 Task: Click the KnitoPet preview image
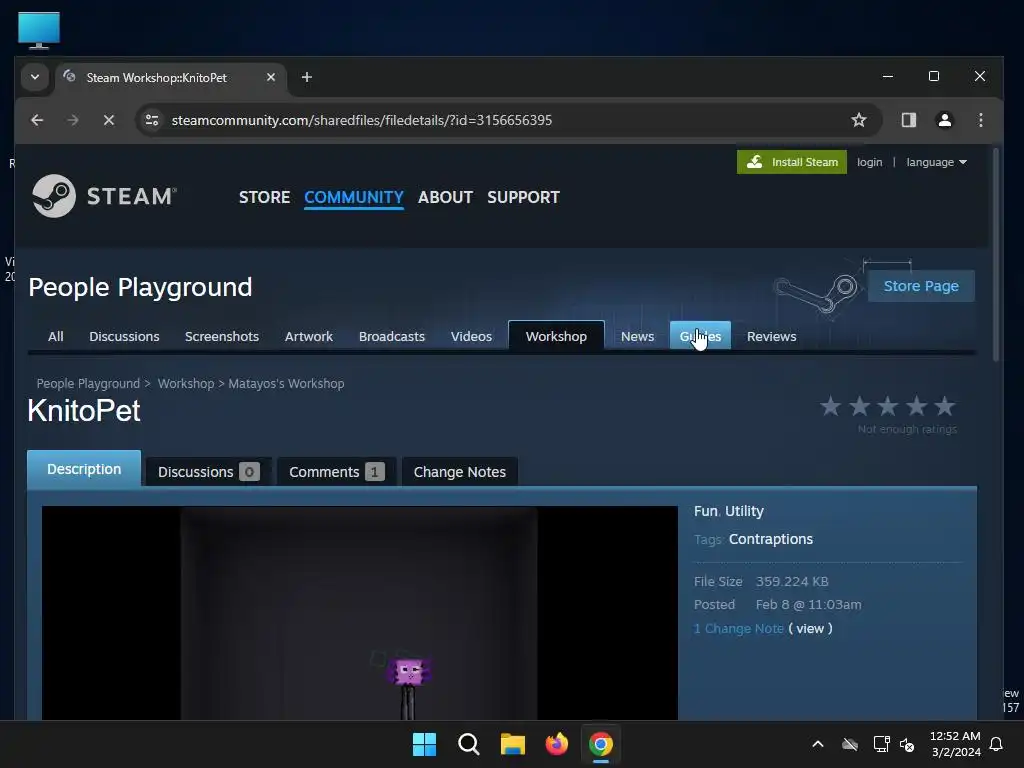[x=359, y=613]
